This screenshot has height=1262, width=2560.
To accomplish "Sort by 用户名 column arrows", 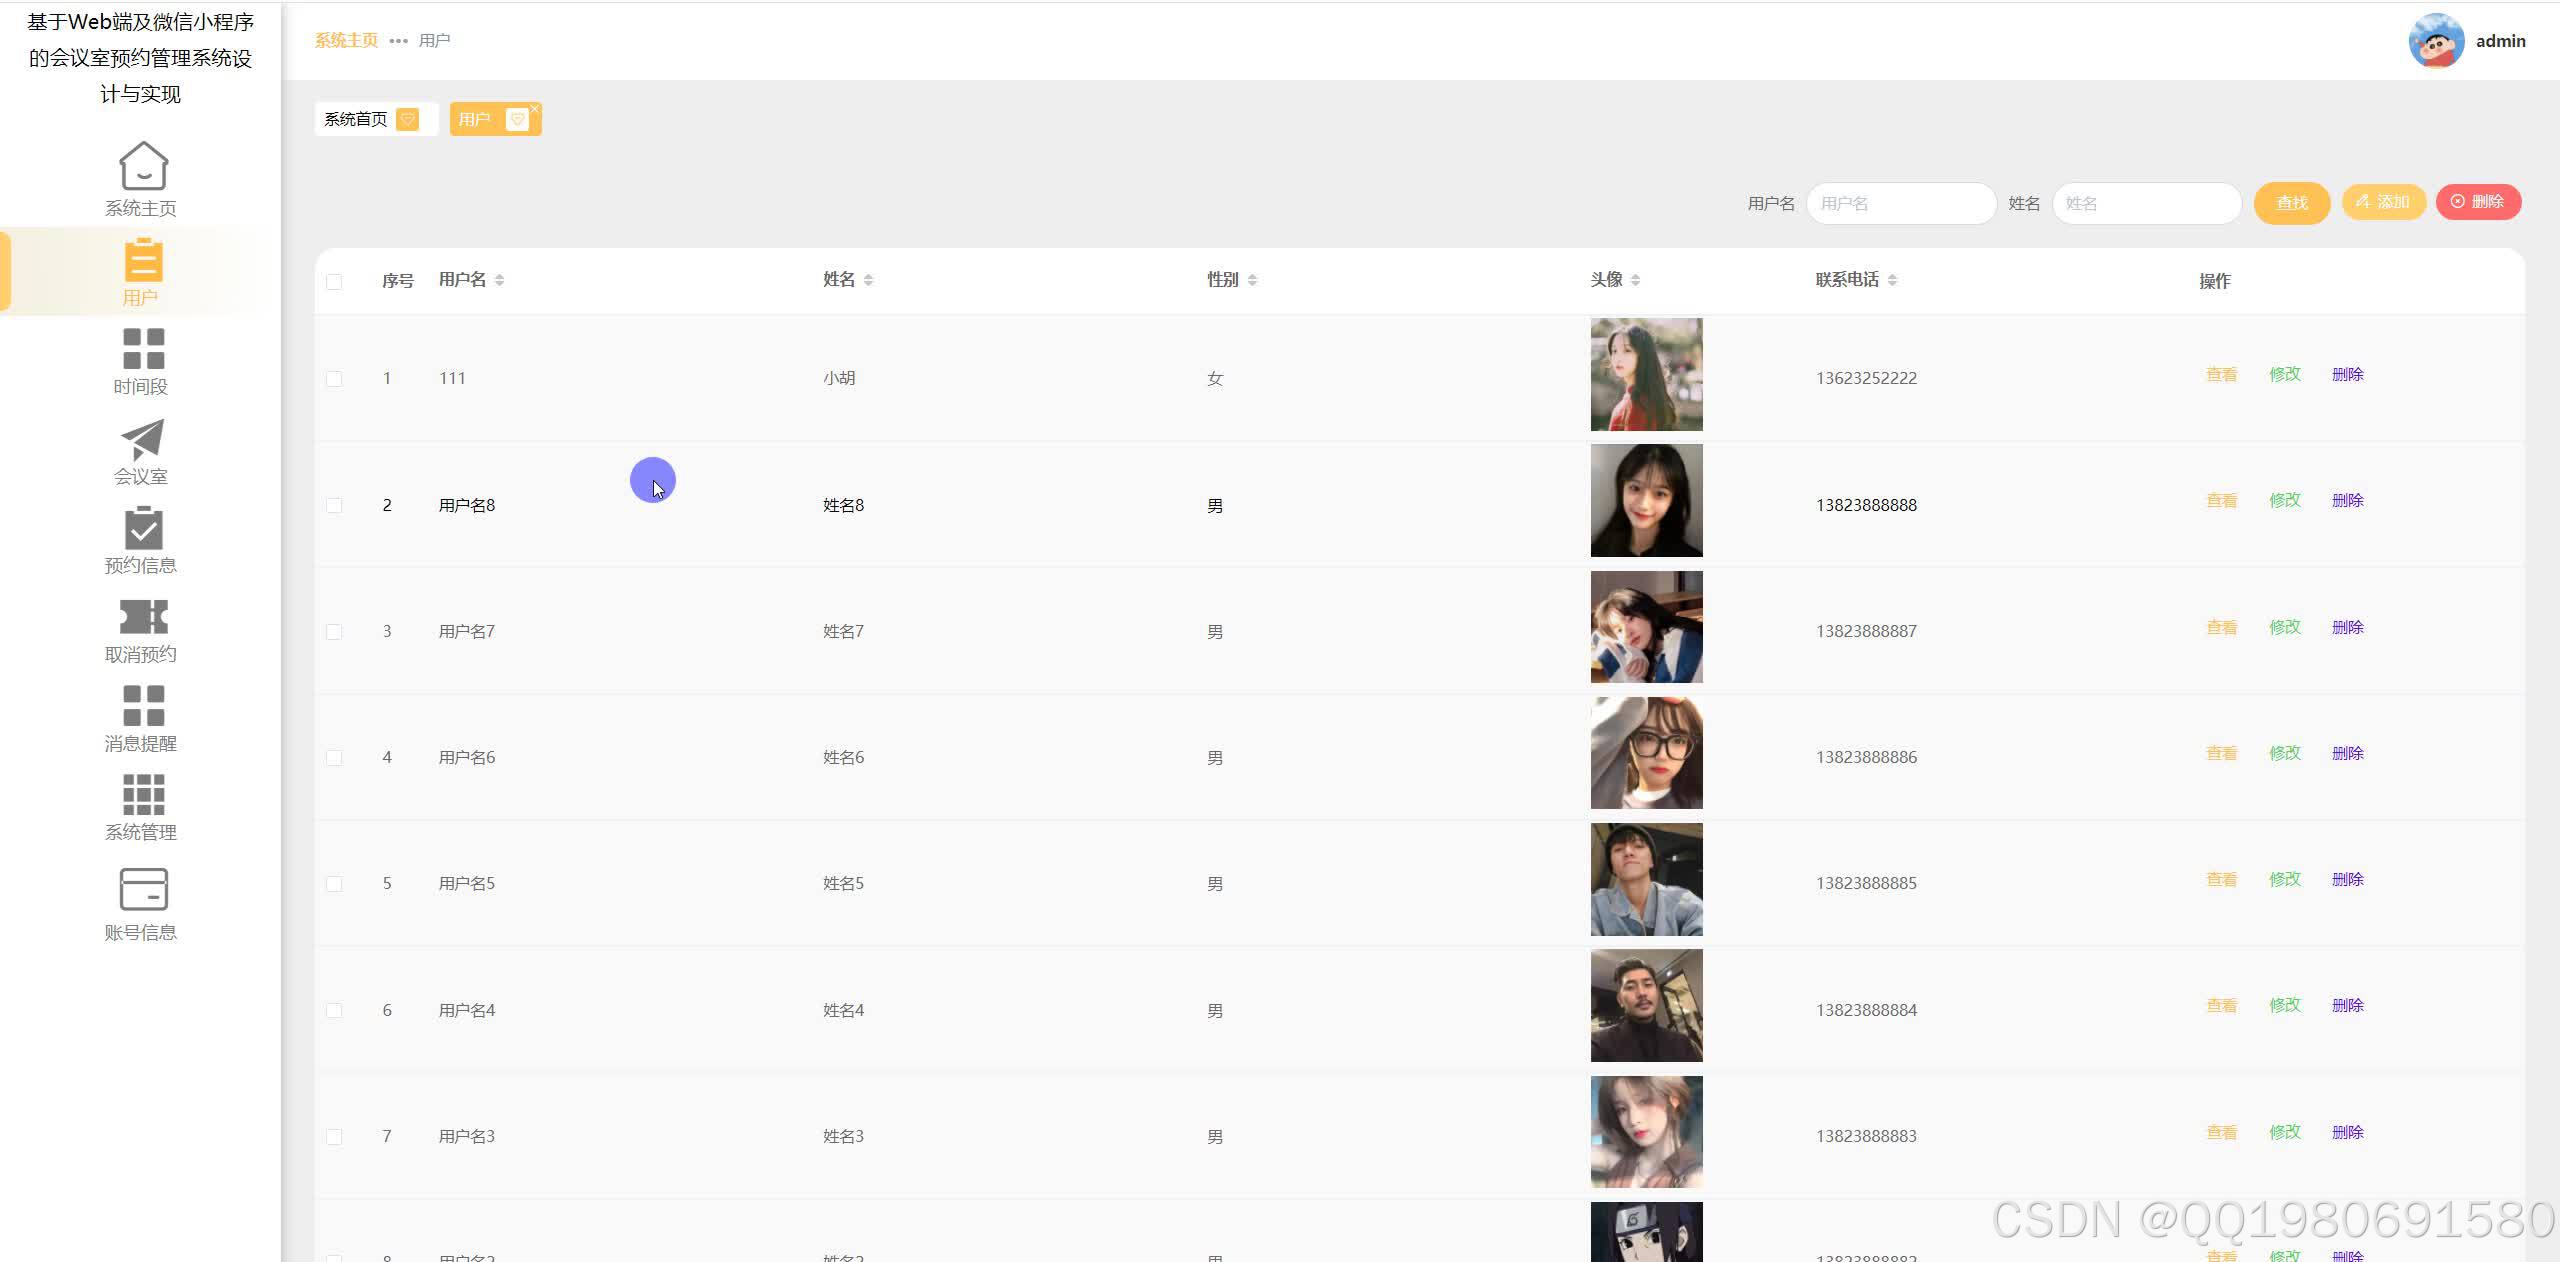I will pos(499,280).
